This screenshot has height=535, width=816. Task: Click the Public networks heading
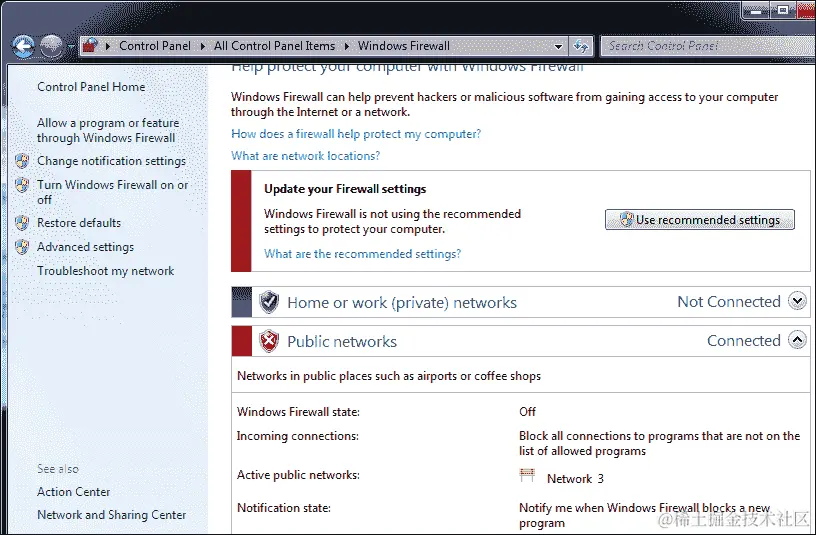[x=342, y=342]
